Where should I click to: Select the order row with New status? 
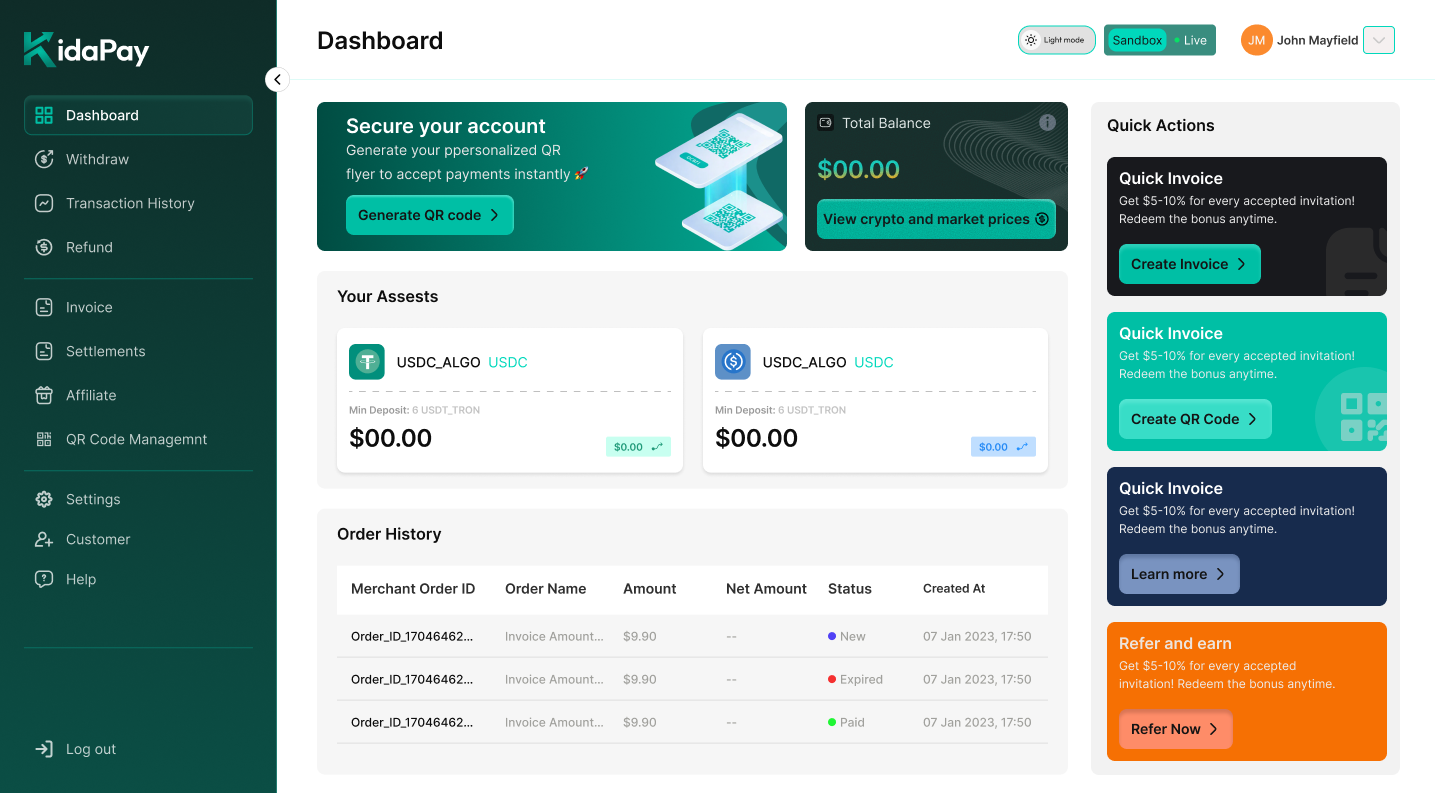(692, 636)
